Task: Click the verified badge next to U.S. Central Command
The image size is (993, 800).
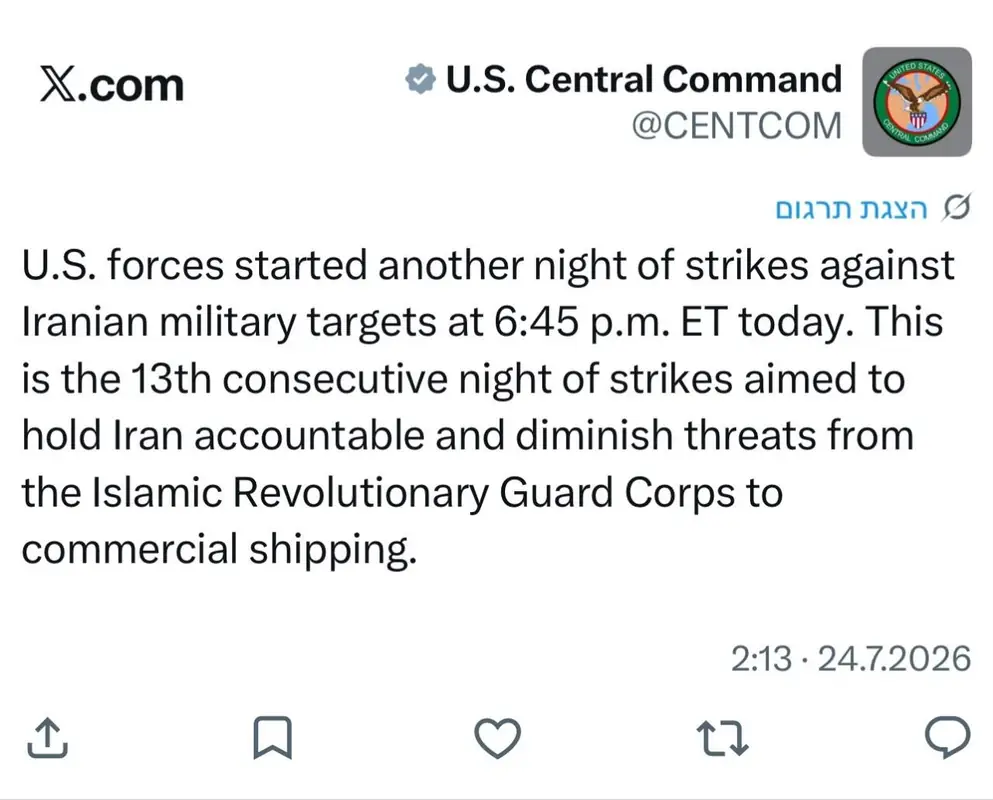Action: click(x=421, y=79)
